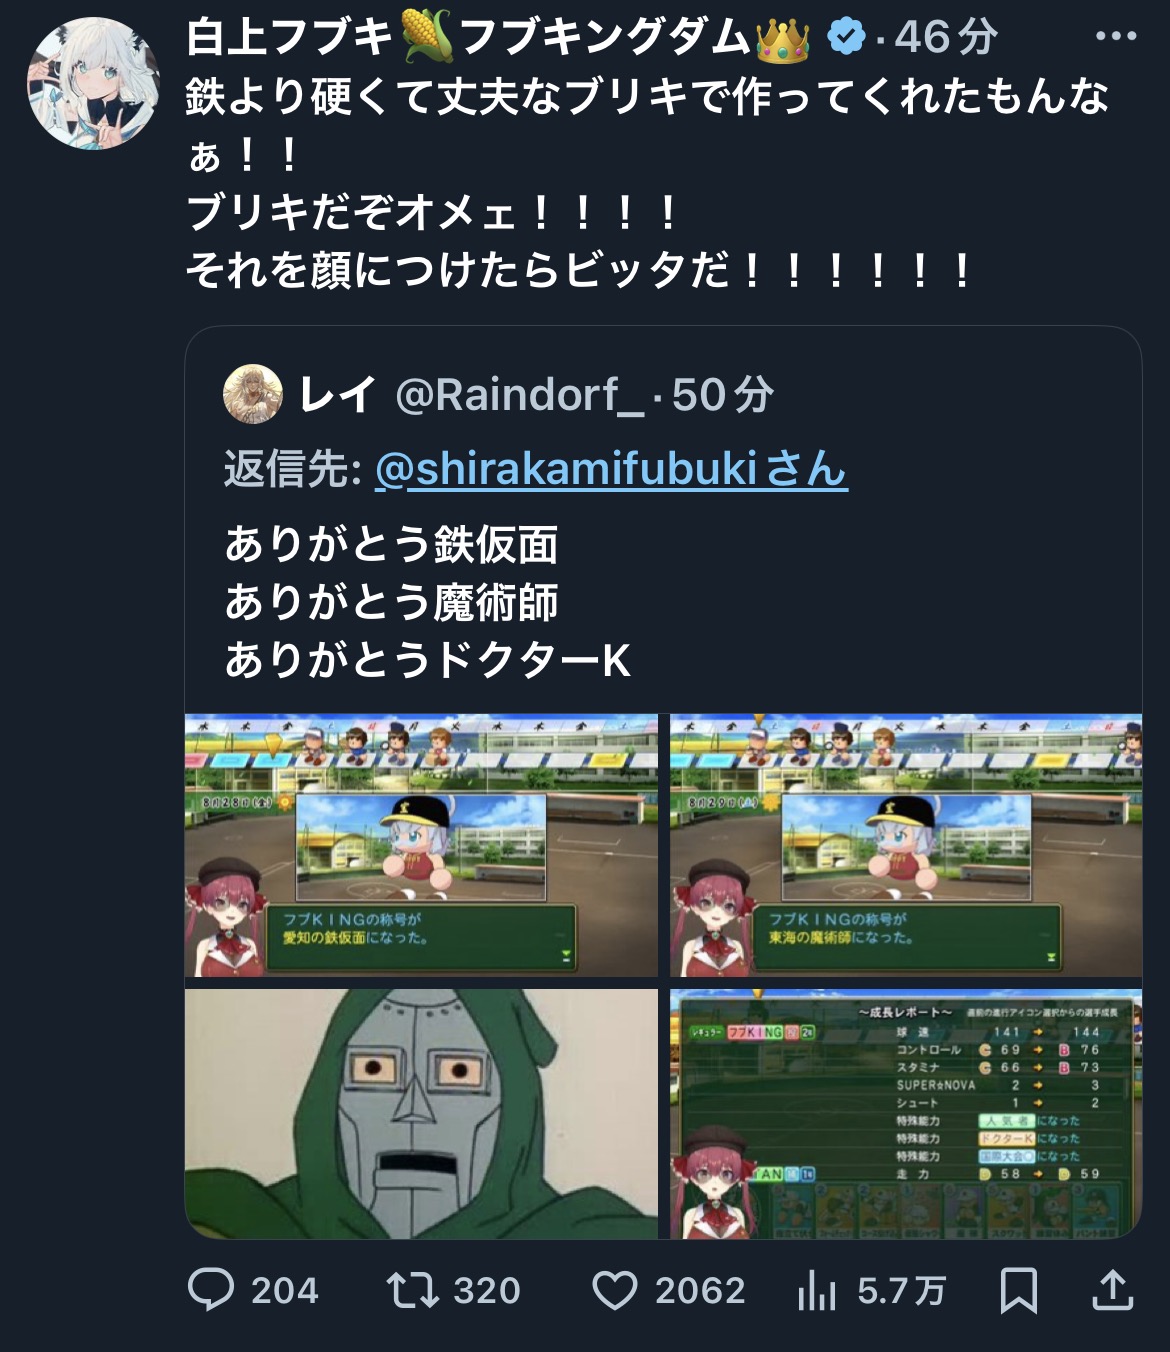Follow the @shirakamifubuki mention link

pos(611,468)
